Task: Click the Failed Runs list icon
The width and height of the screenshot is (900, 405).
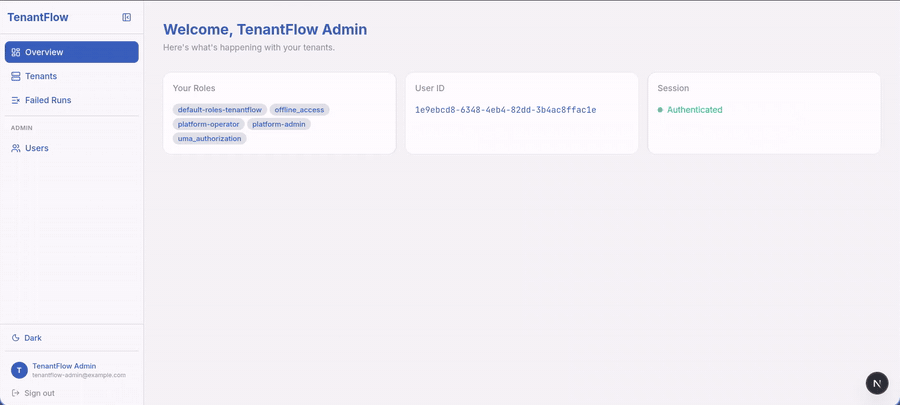Action: click(15, 100)
